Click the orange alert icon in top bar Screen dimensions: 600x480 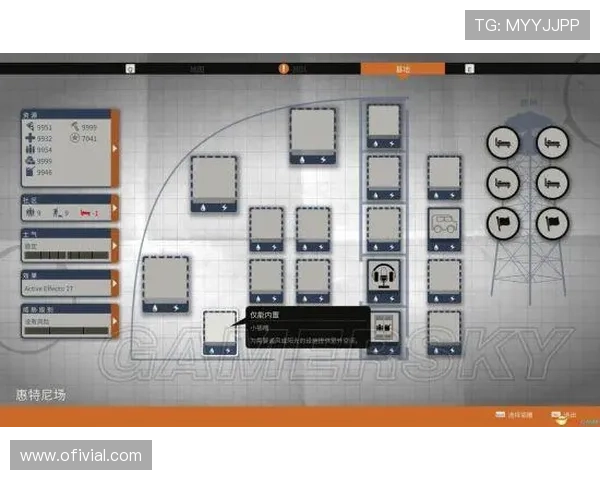[283, 69]
